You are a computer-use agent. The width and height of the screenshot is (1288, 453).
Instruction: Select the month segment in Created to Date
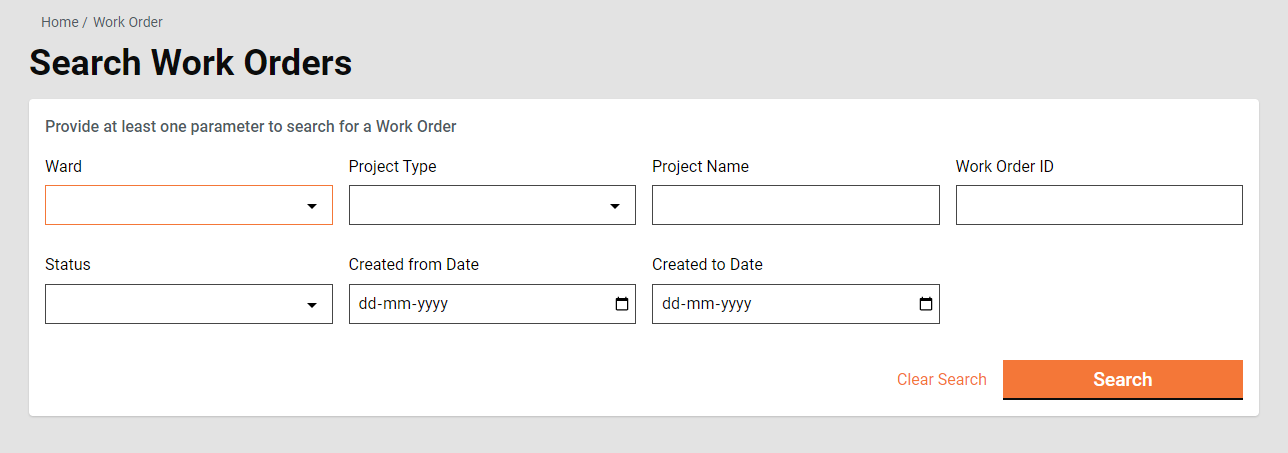point(695,304)
